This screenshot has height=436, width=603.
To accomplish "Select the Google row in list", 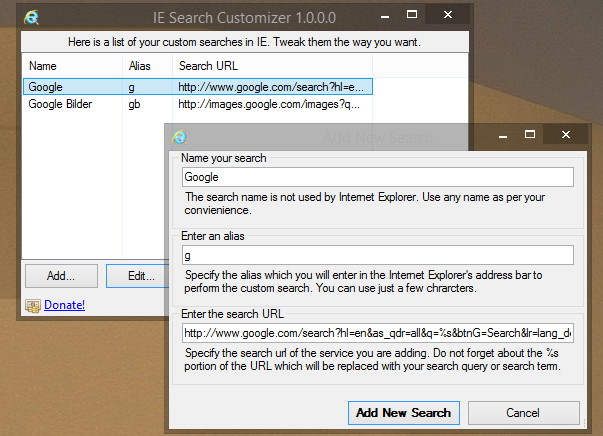I will click(x=198, y=87).
